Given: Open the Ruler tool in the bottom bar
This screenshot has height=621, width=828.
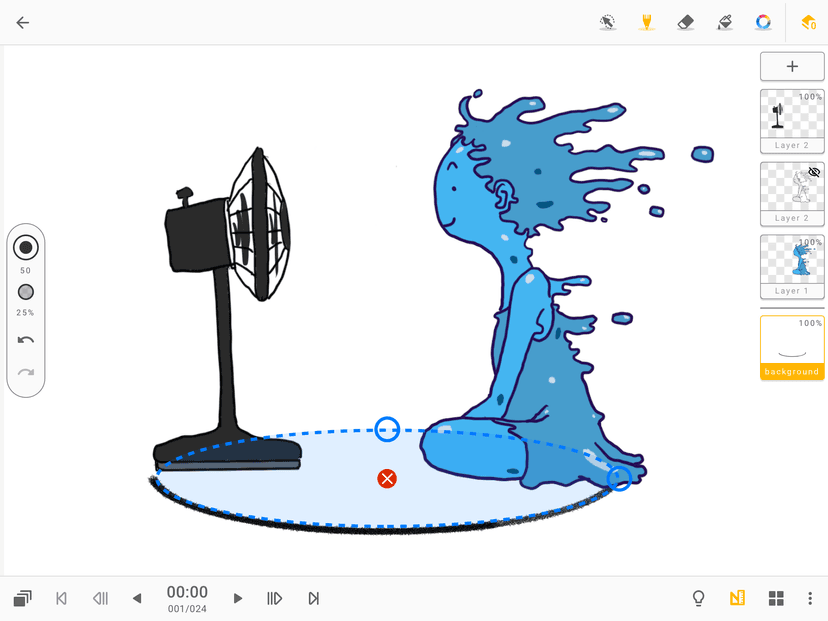Looking at the screenshot, I should click(x=737, y=597).
